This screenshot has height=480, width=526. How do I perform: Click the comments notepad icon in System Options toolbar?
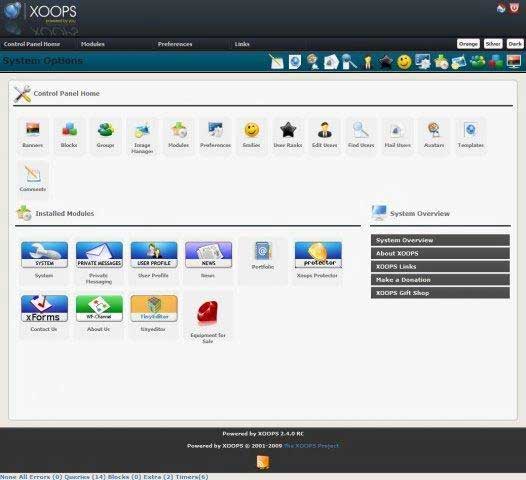276,62
